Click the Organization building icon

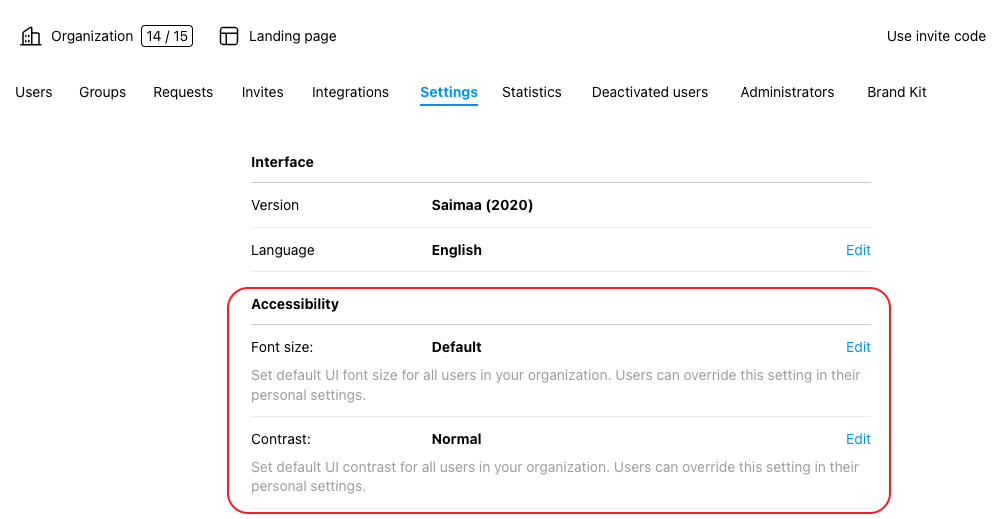pos(31,37)
